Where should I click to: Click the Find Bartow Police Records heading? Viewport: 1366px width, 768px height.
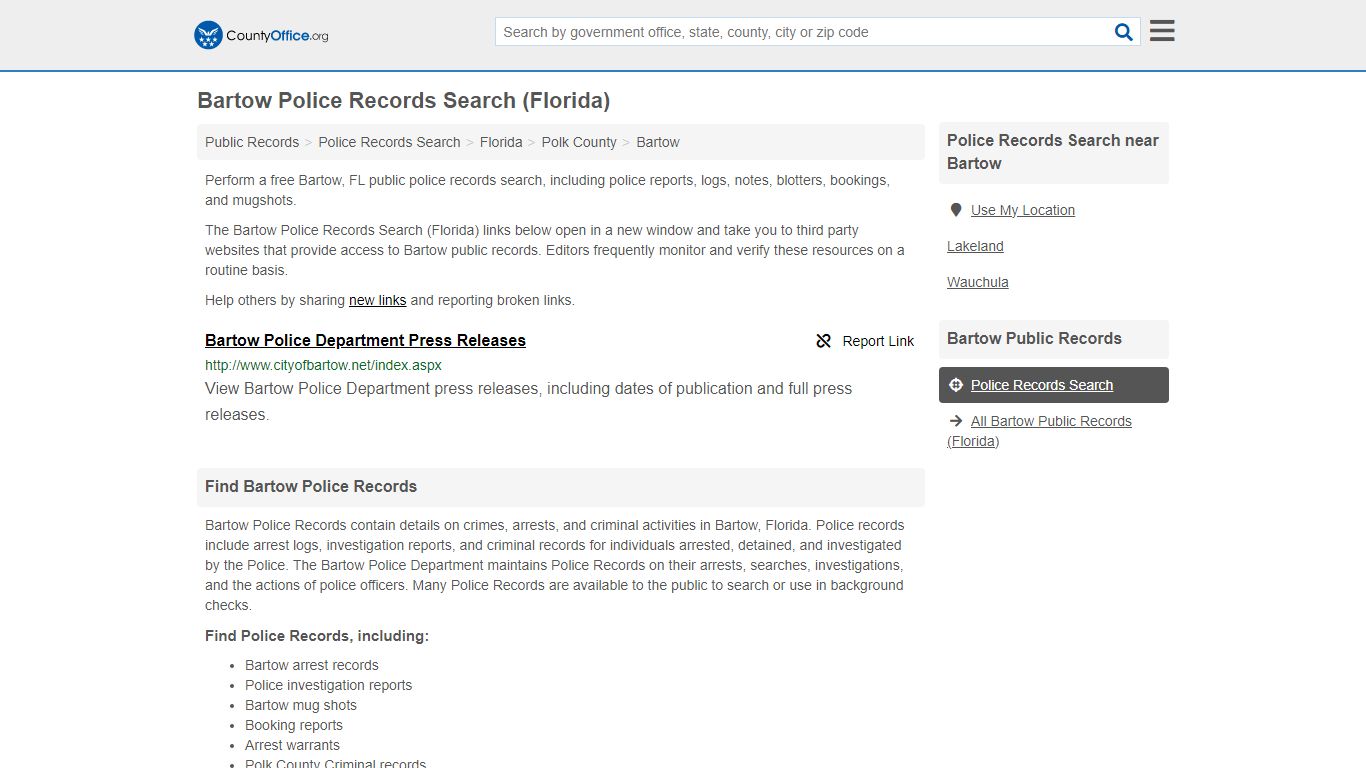pyautogui.click(x=311, y=486)
